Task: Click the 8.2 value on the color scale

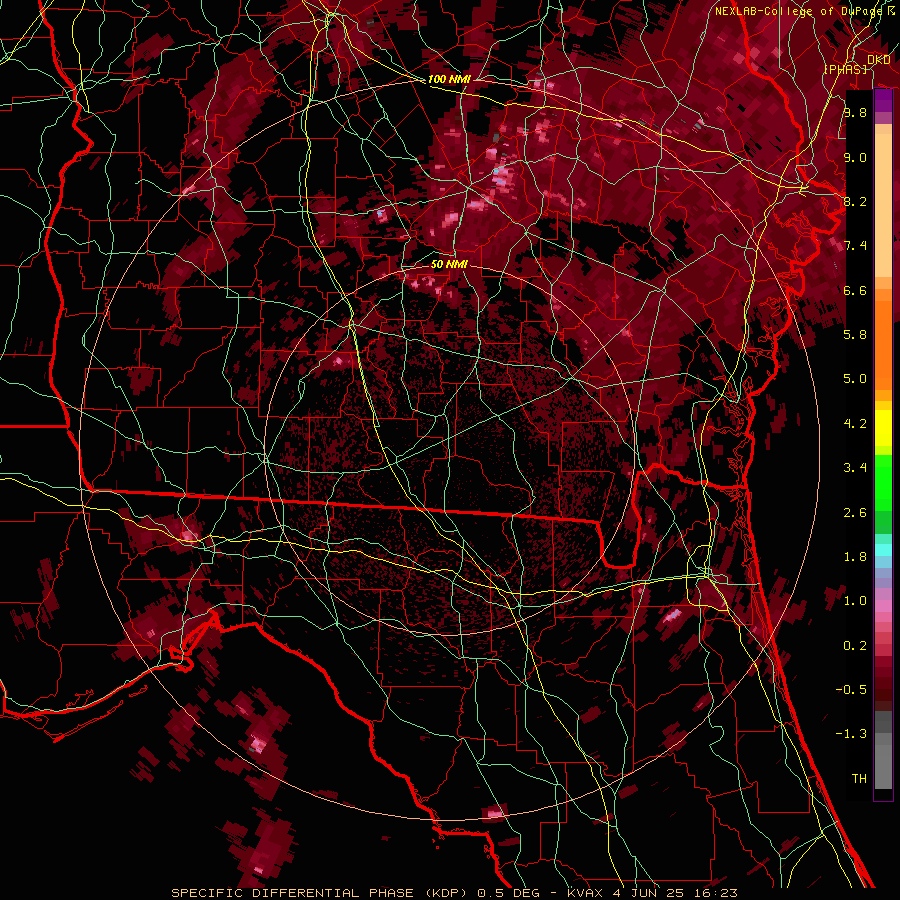Action: (x=855, y=201)
